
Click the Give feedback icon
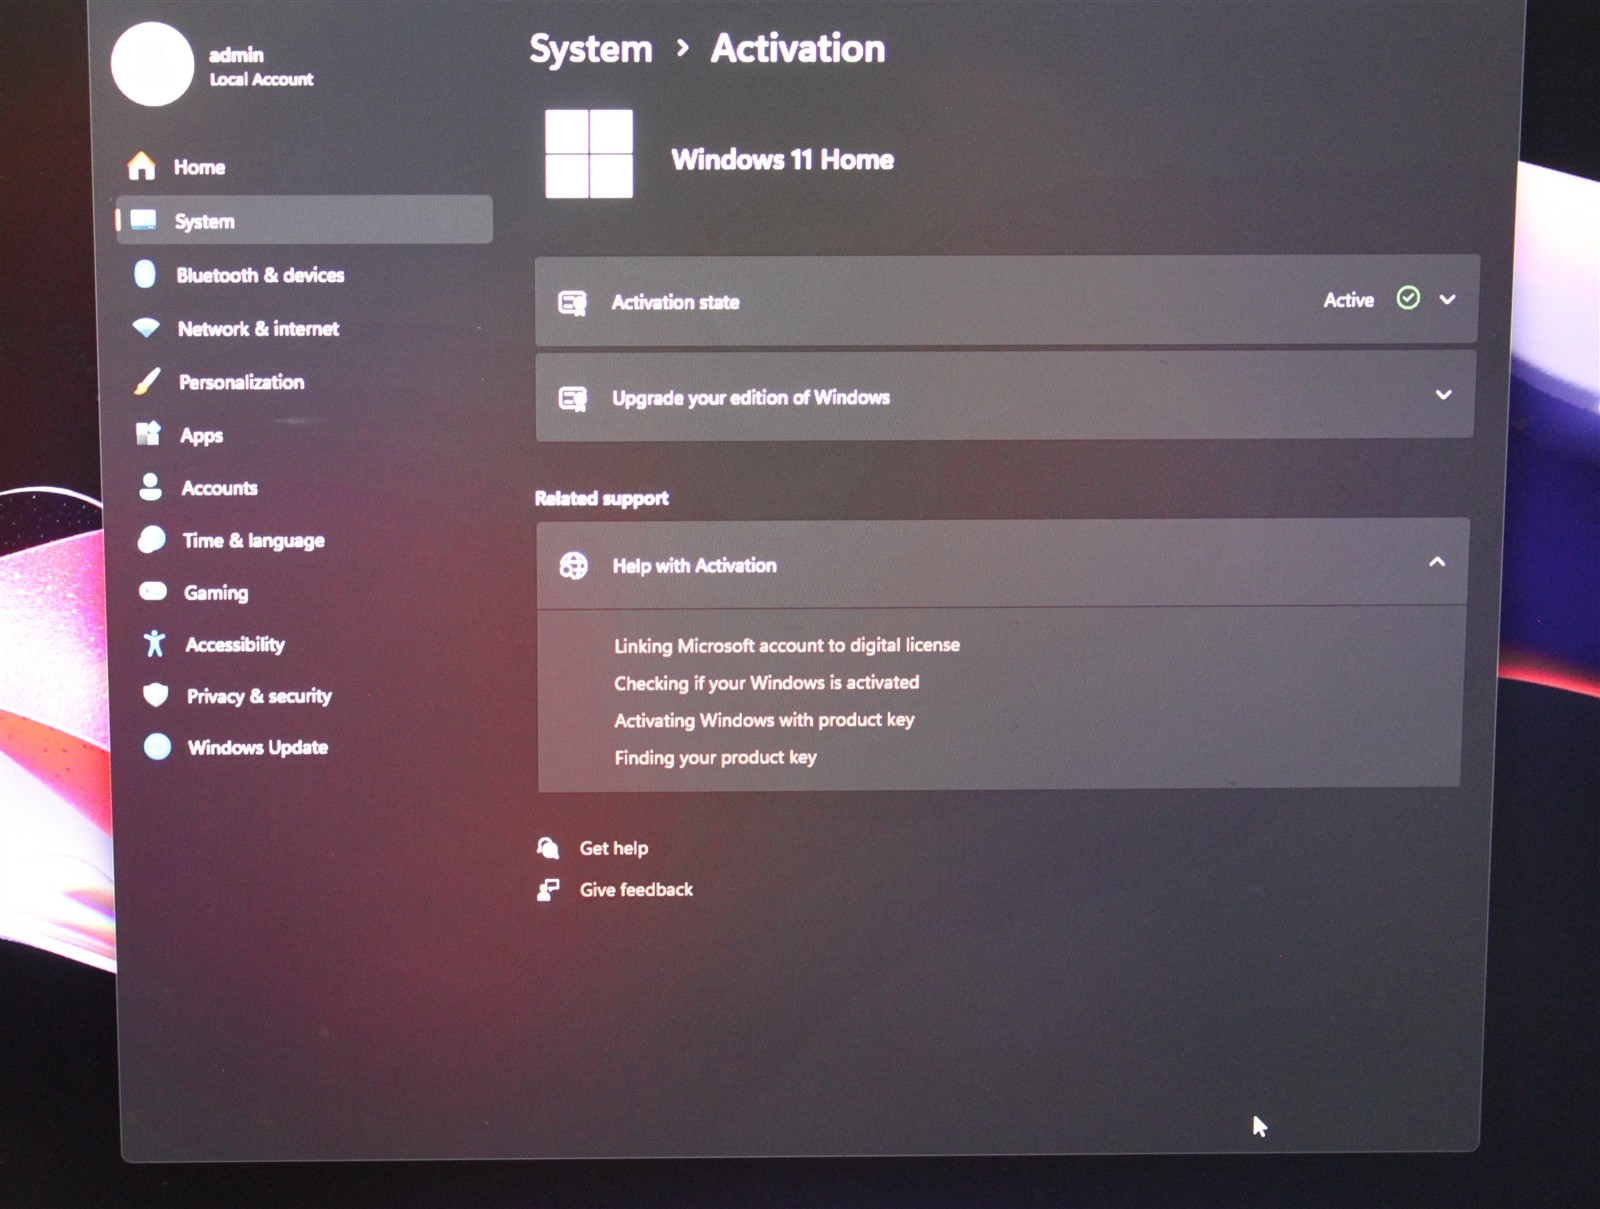tap(548, 889)
